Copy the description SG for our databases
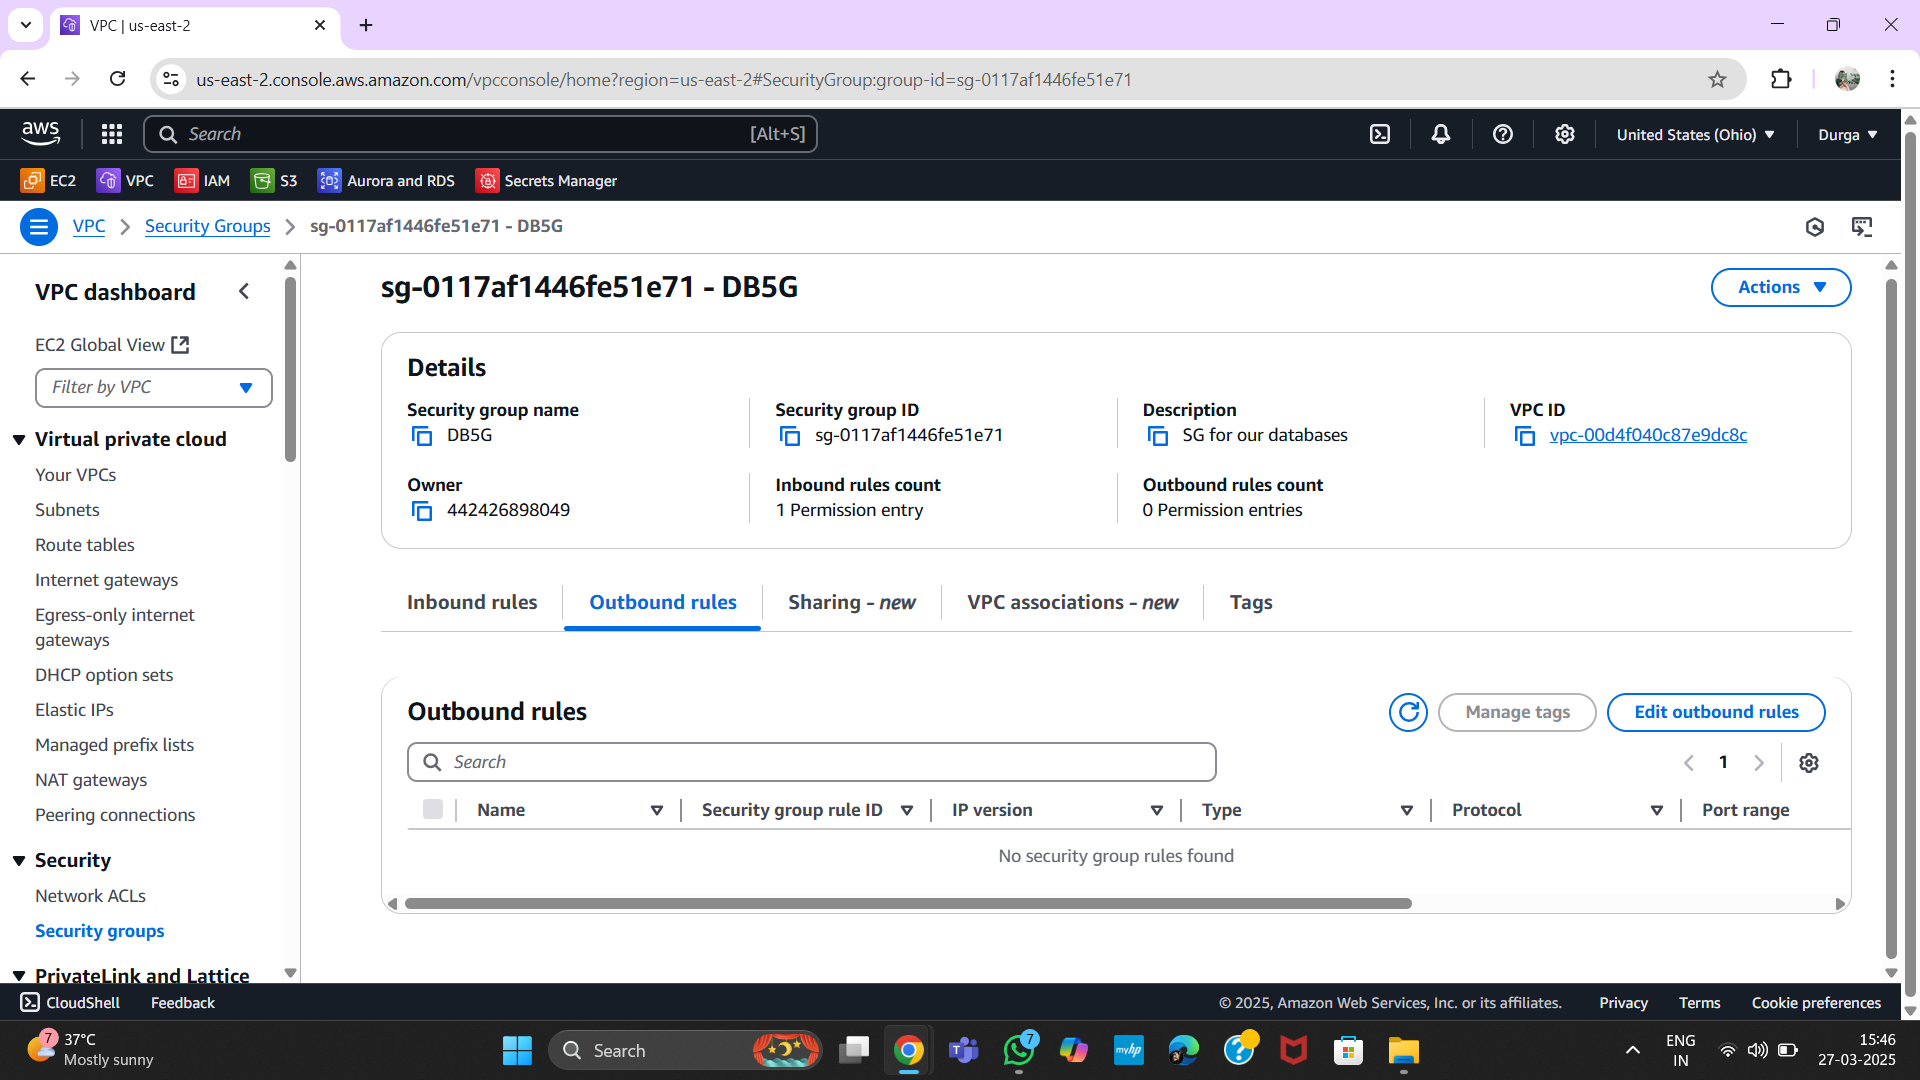Screen dimensions: 1920x1080 1158,436
